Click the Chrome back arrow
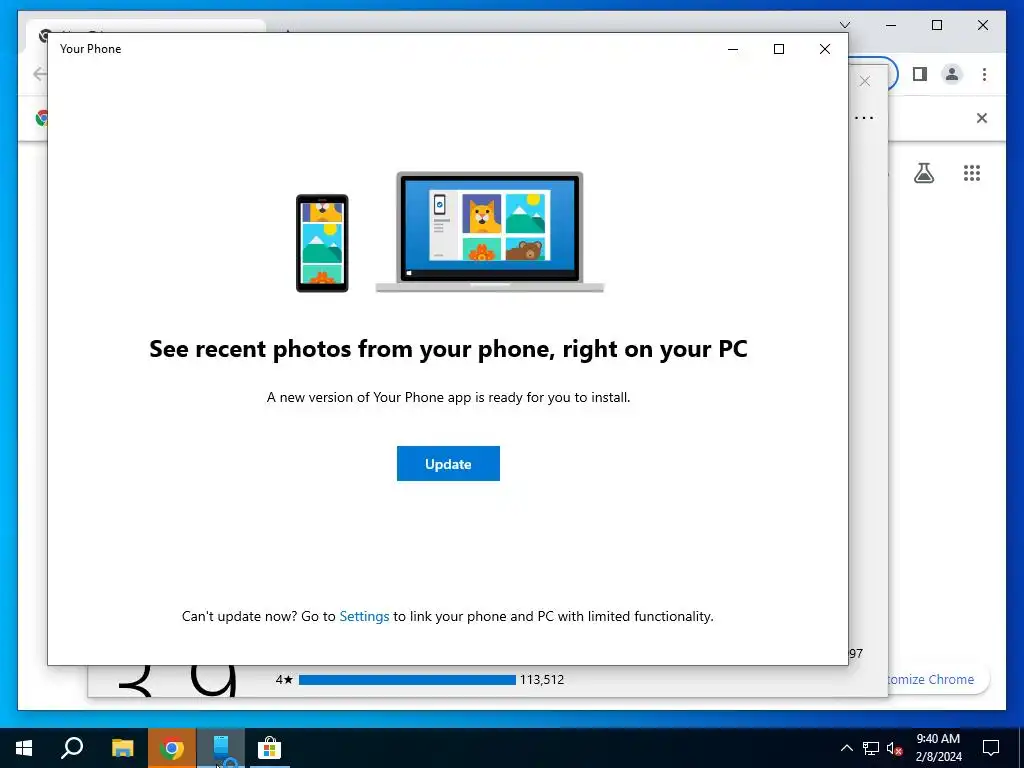This screenshot has height=768, width=1024. click(39, 74)
